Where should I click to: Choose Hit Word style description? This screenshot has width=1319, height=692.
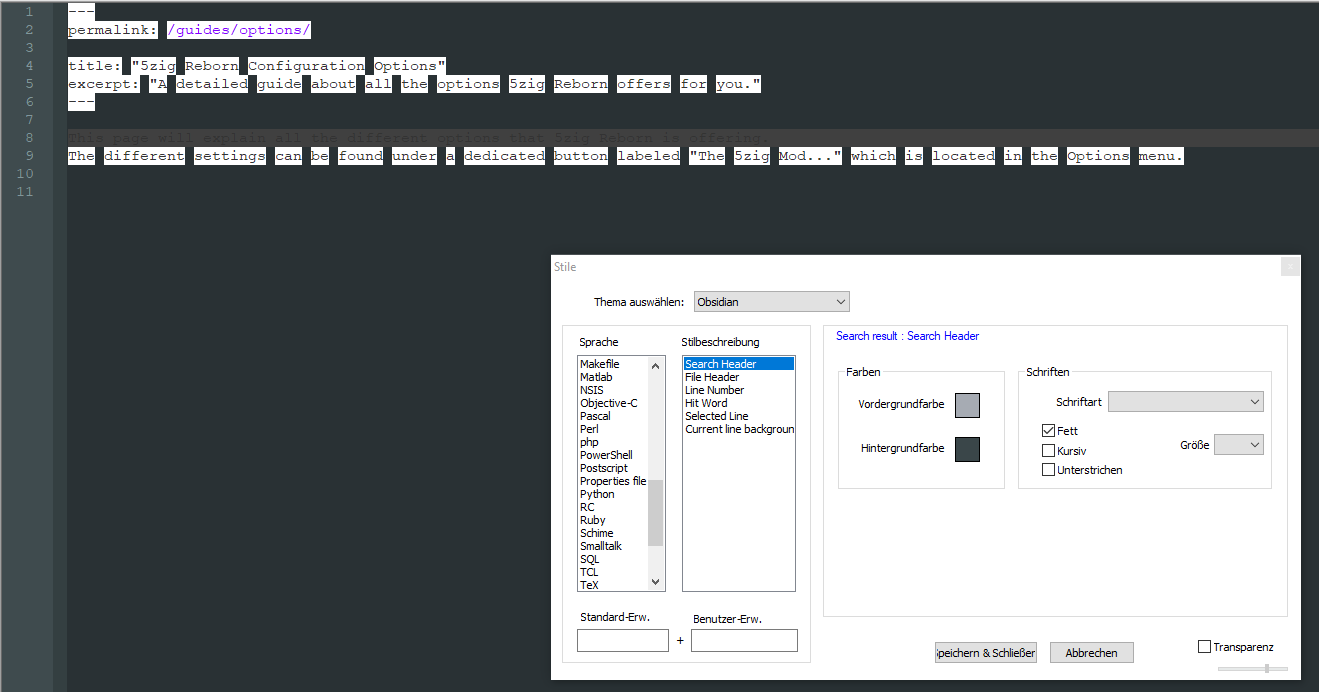pyautogui.click(x=706, y=403)
